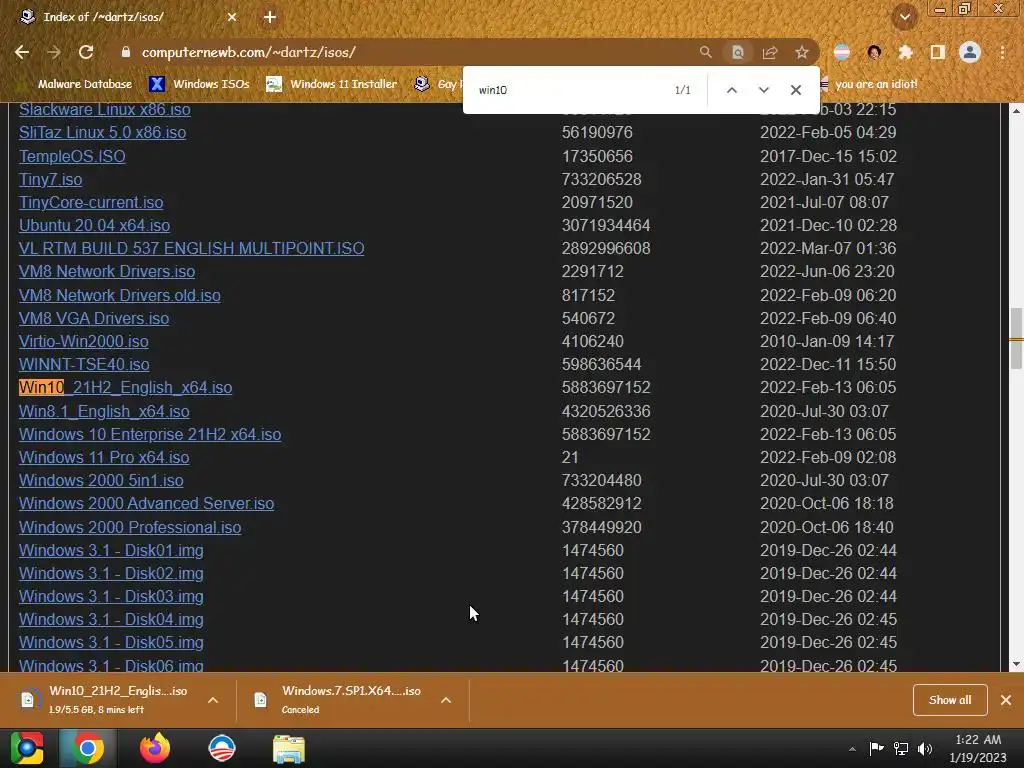Open the Start button on taskbar
This screenshot has width=1024, height=768.
click(x=27, y=748)
